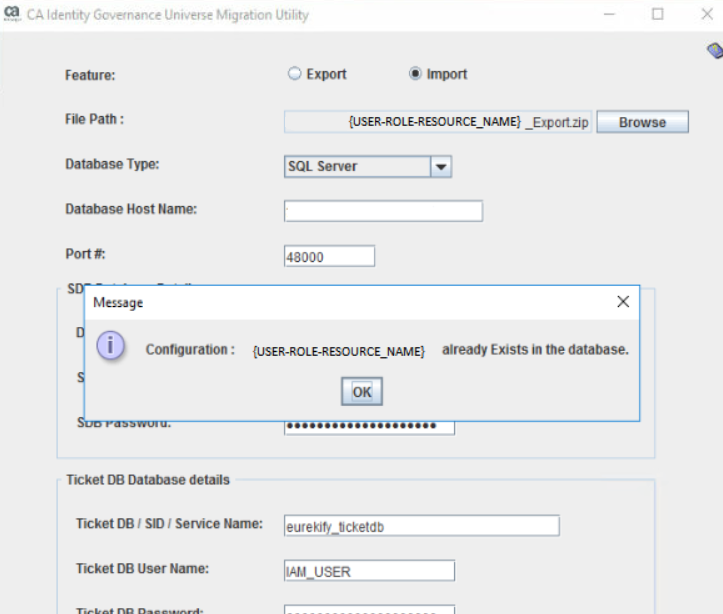Click 'Ticket DB Database details' heading
Image resolution: width=723 pixels, height=614 pixels.
148,480
